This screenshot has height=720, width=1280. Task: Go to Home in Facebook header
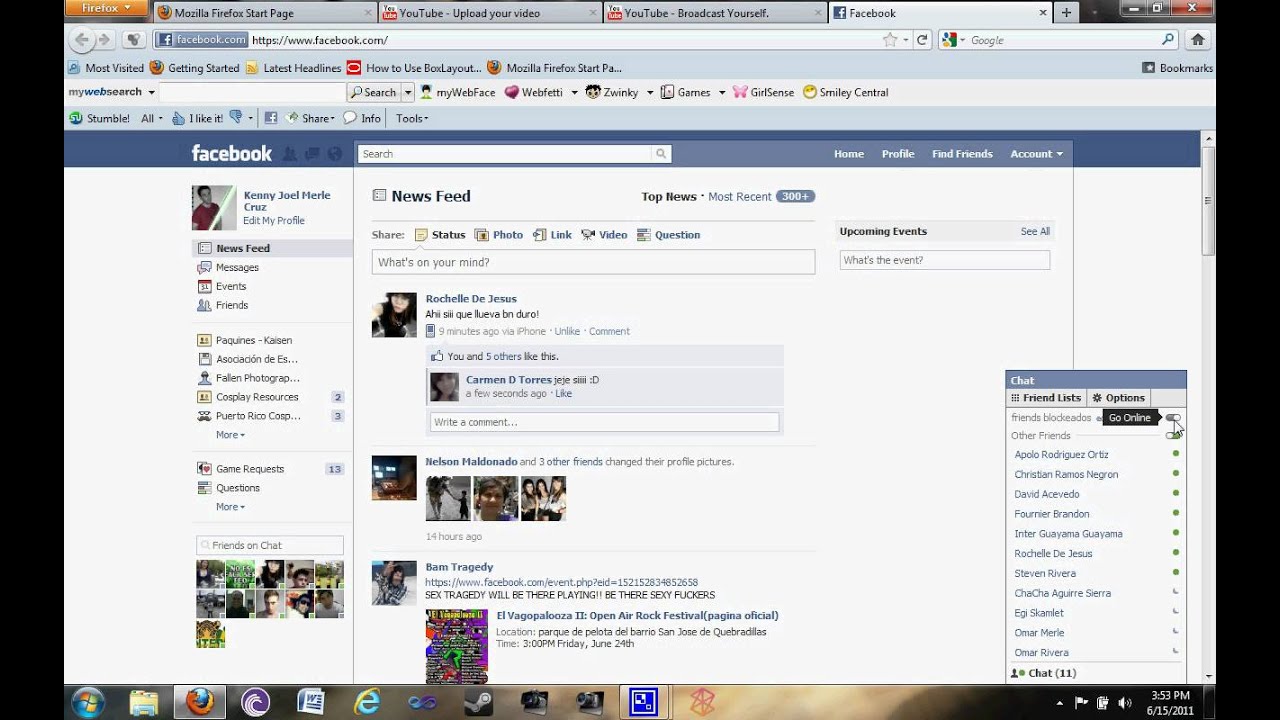(849, 154)
